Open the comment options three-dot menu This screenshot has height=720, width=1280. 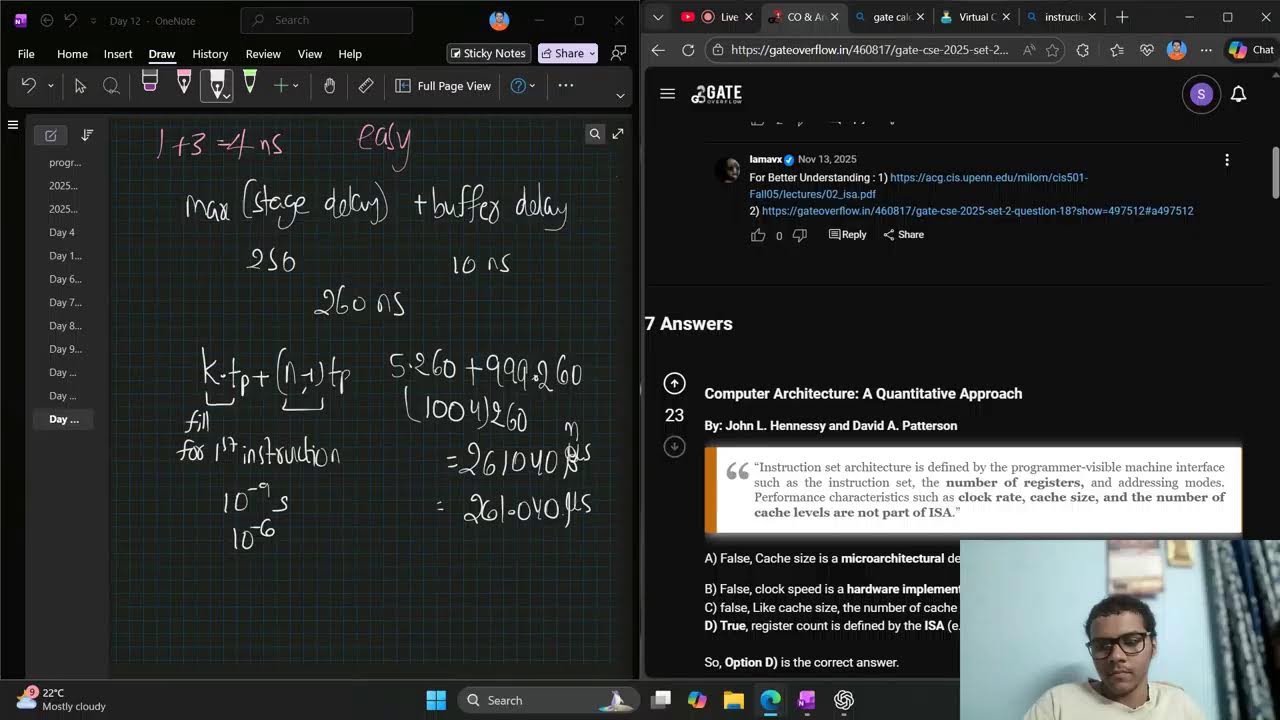1227,160
